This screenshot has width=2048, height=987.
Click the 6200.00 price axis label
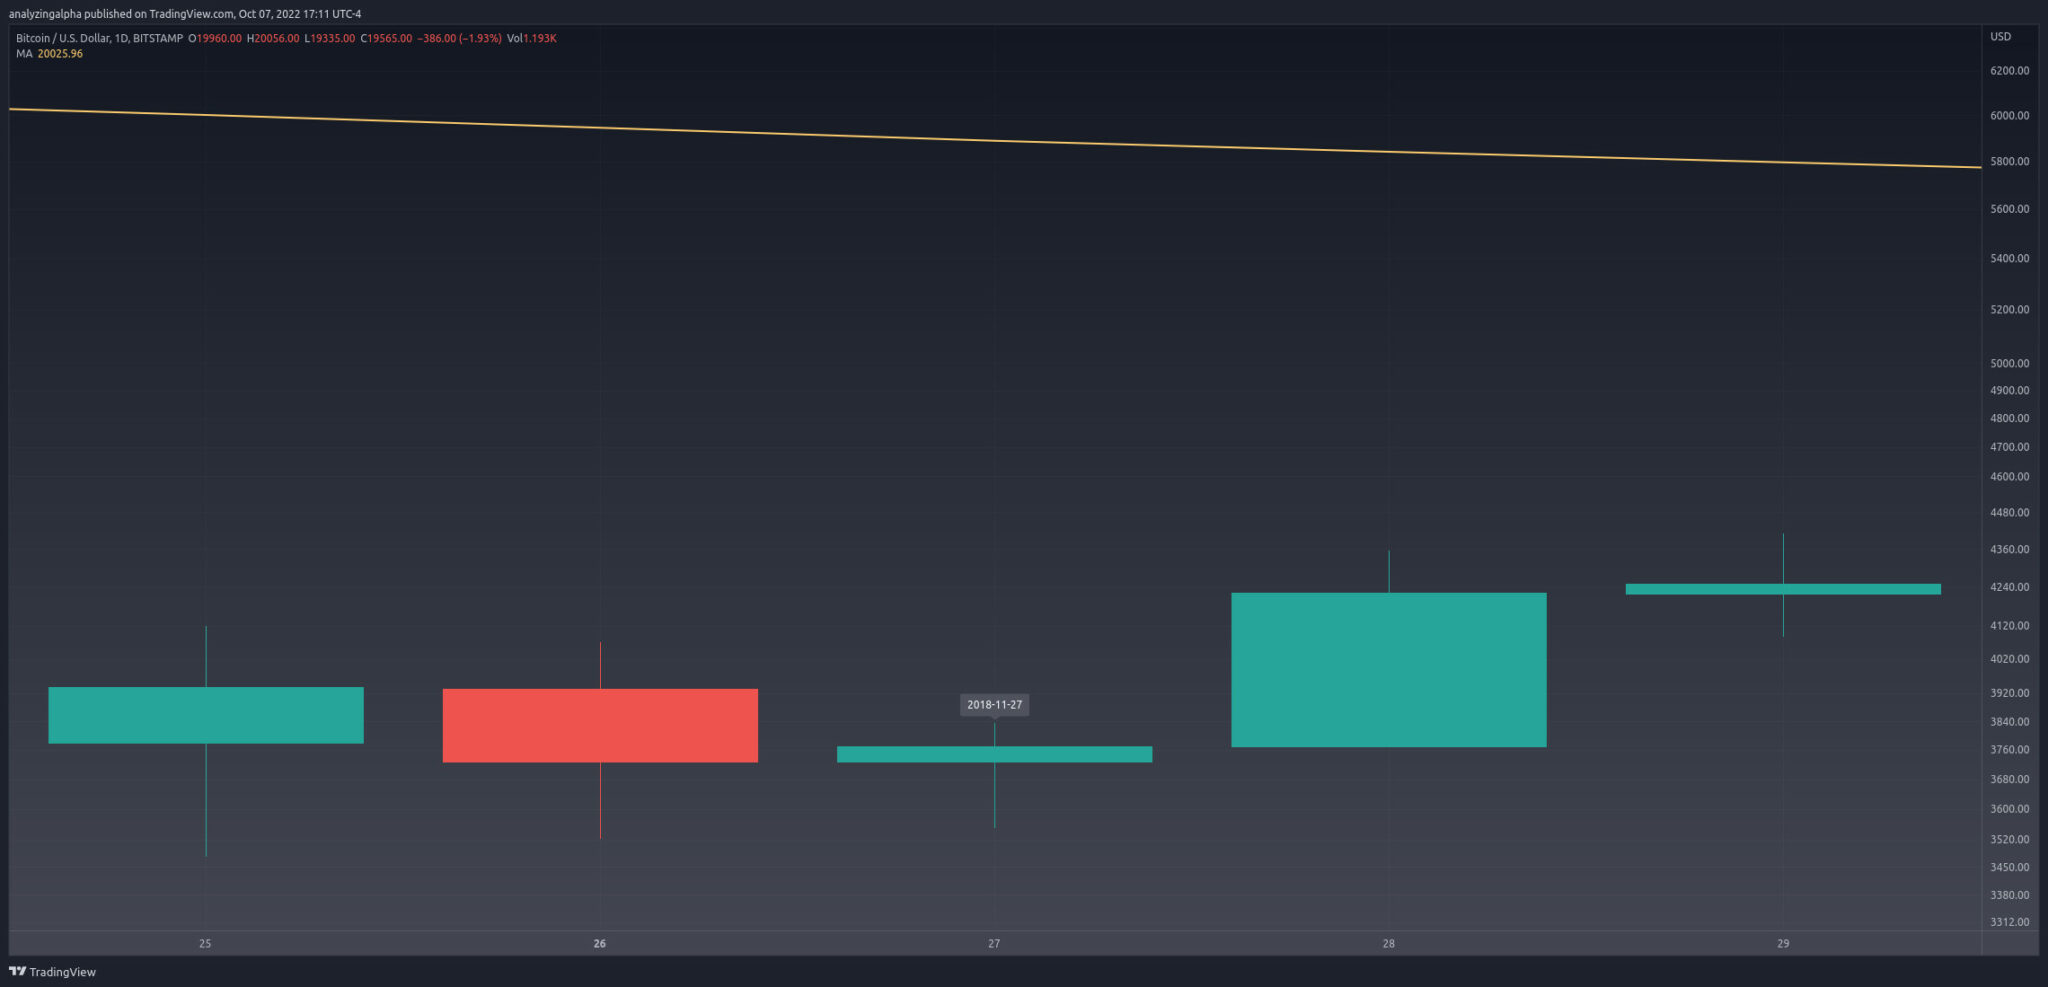[x=2009, y=71]
